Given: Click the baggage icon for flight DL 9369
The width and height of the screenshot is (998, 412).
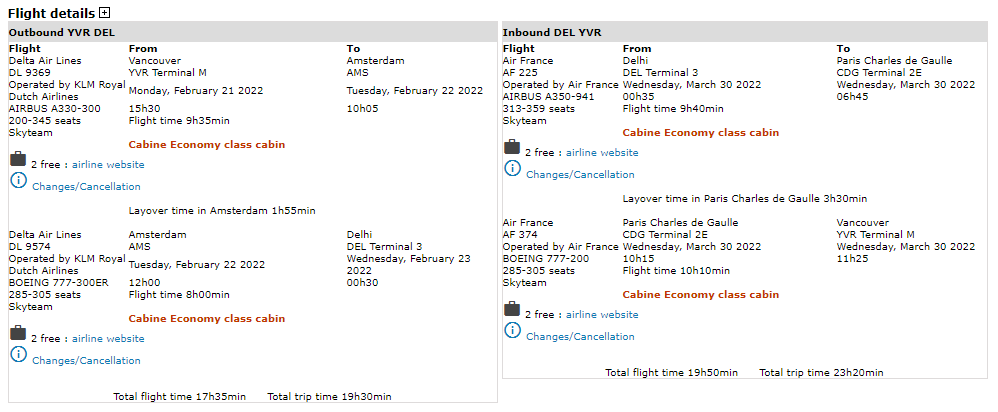Looking at the screenshot, I should coord(18,160).
